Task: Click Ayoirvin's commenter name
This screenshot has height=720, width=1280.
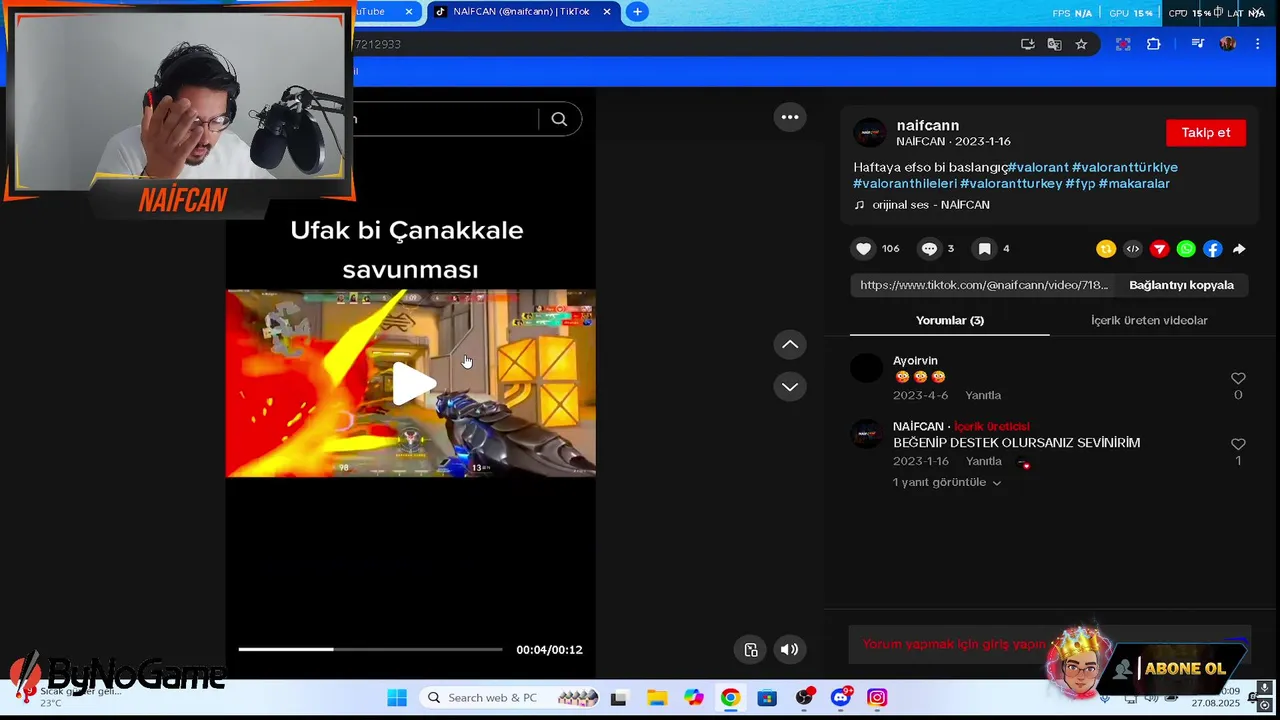Action: (x=915, y=361)
